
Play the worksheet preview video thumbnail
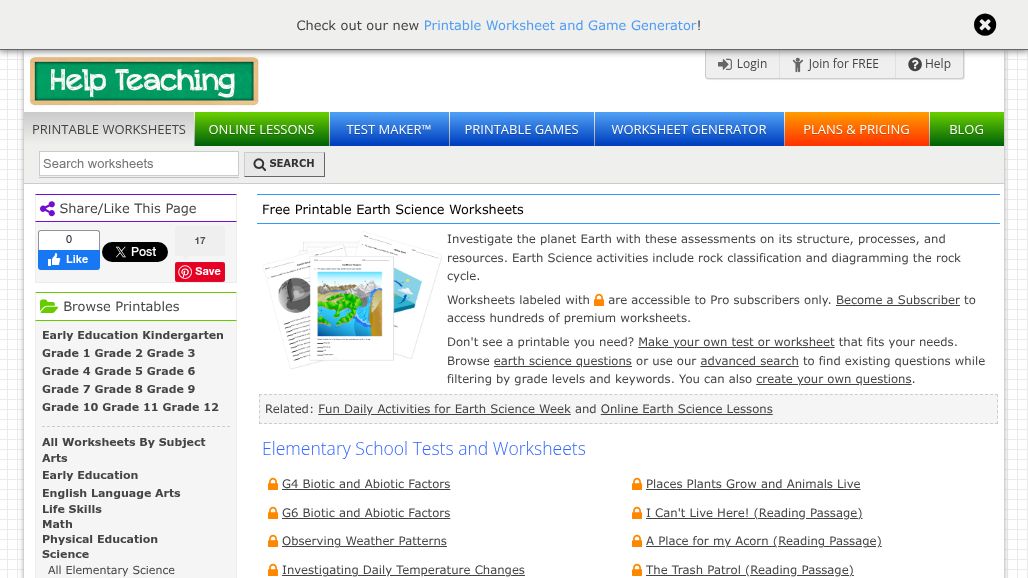pyautogui.click(x=296, y=295)
